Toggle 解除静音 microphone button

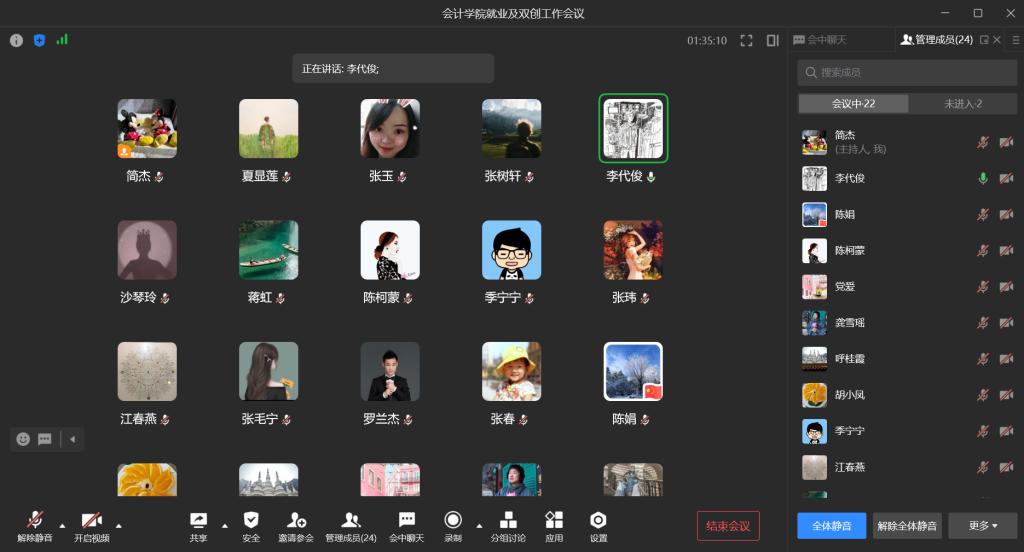point(35,521)
